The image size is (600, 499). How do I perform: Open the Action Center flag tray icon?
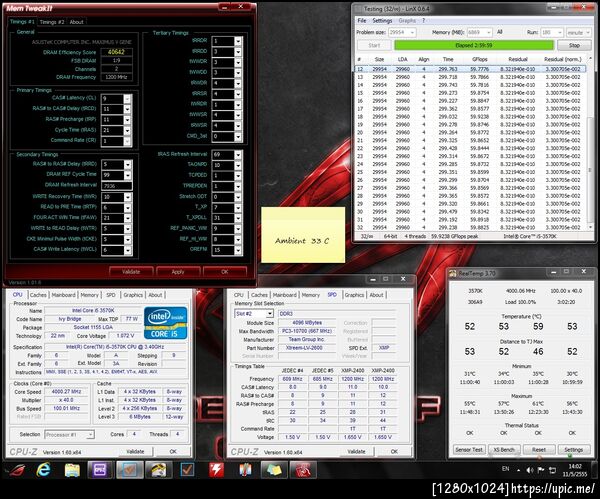click(x=541, y=470)
